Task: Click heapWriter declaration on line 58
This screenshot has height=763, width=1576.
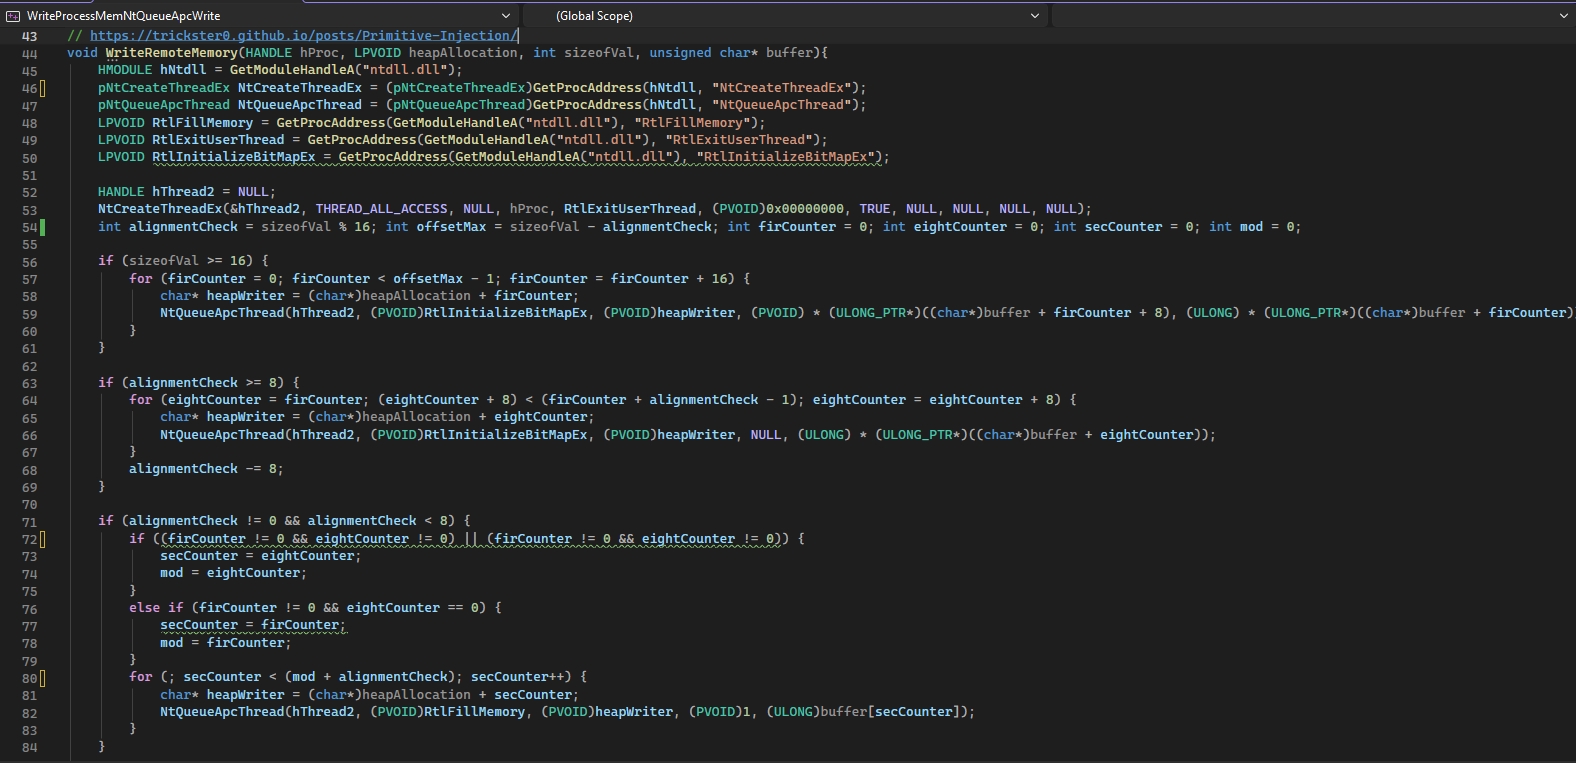Action: pos(246,296)
